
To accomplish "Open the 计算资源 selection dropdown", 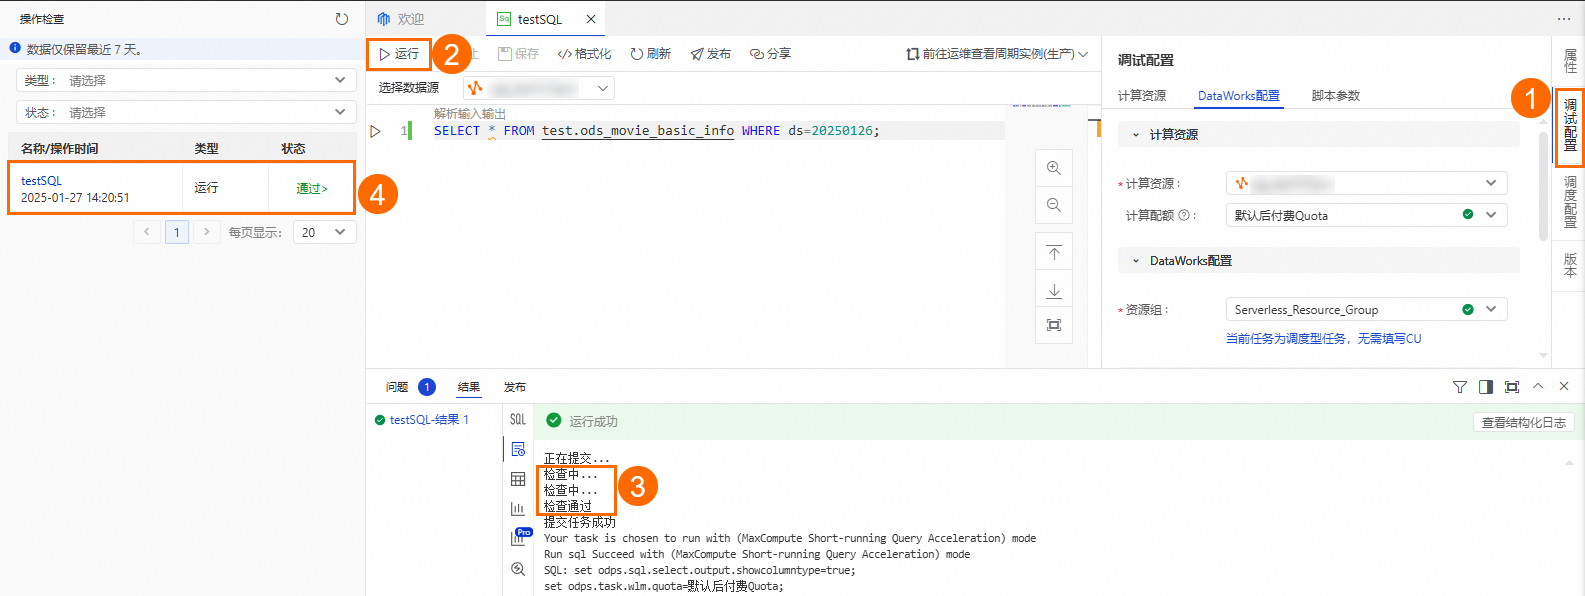I will coord(1367,183).
